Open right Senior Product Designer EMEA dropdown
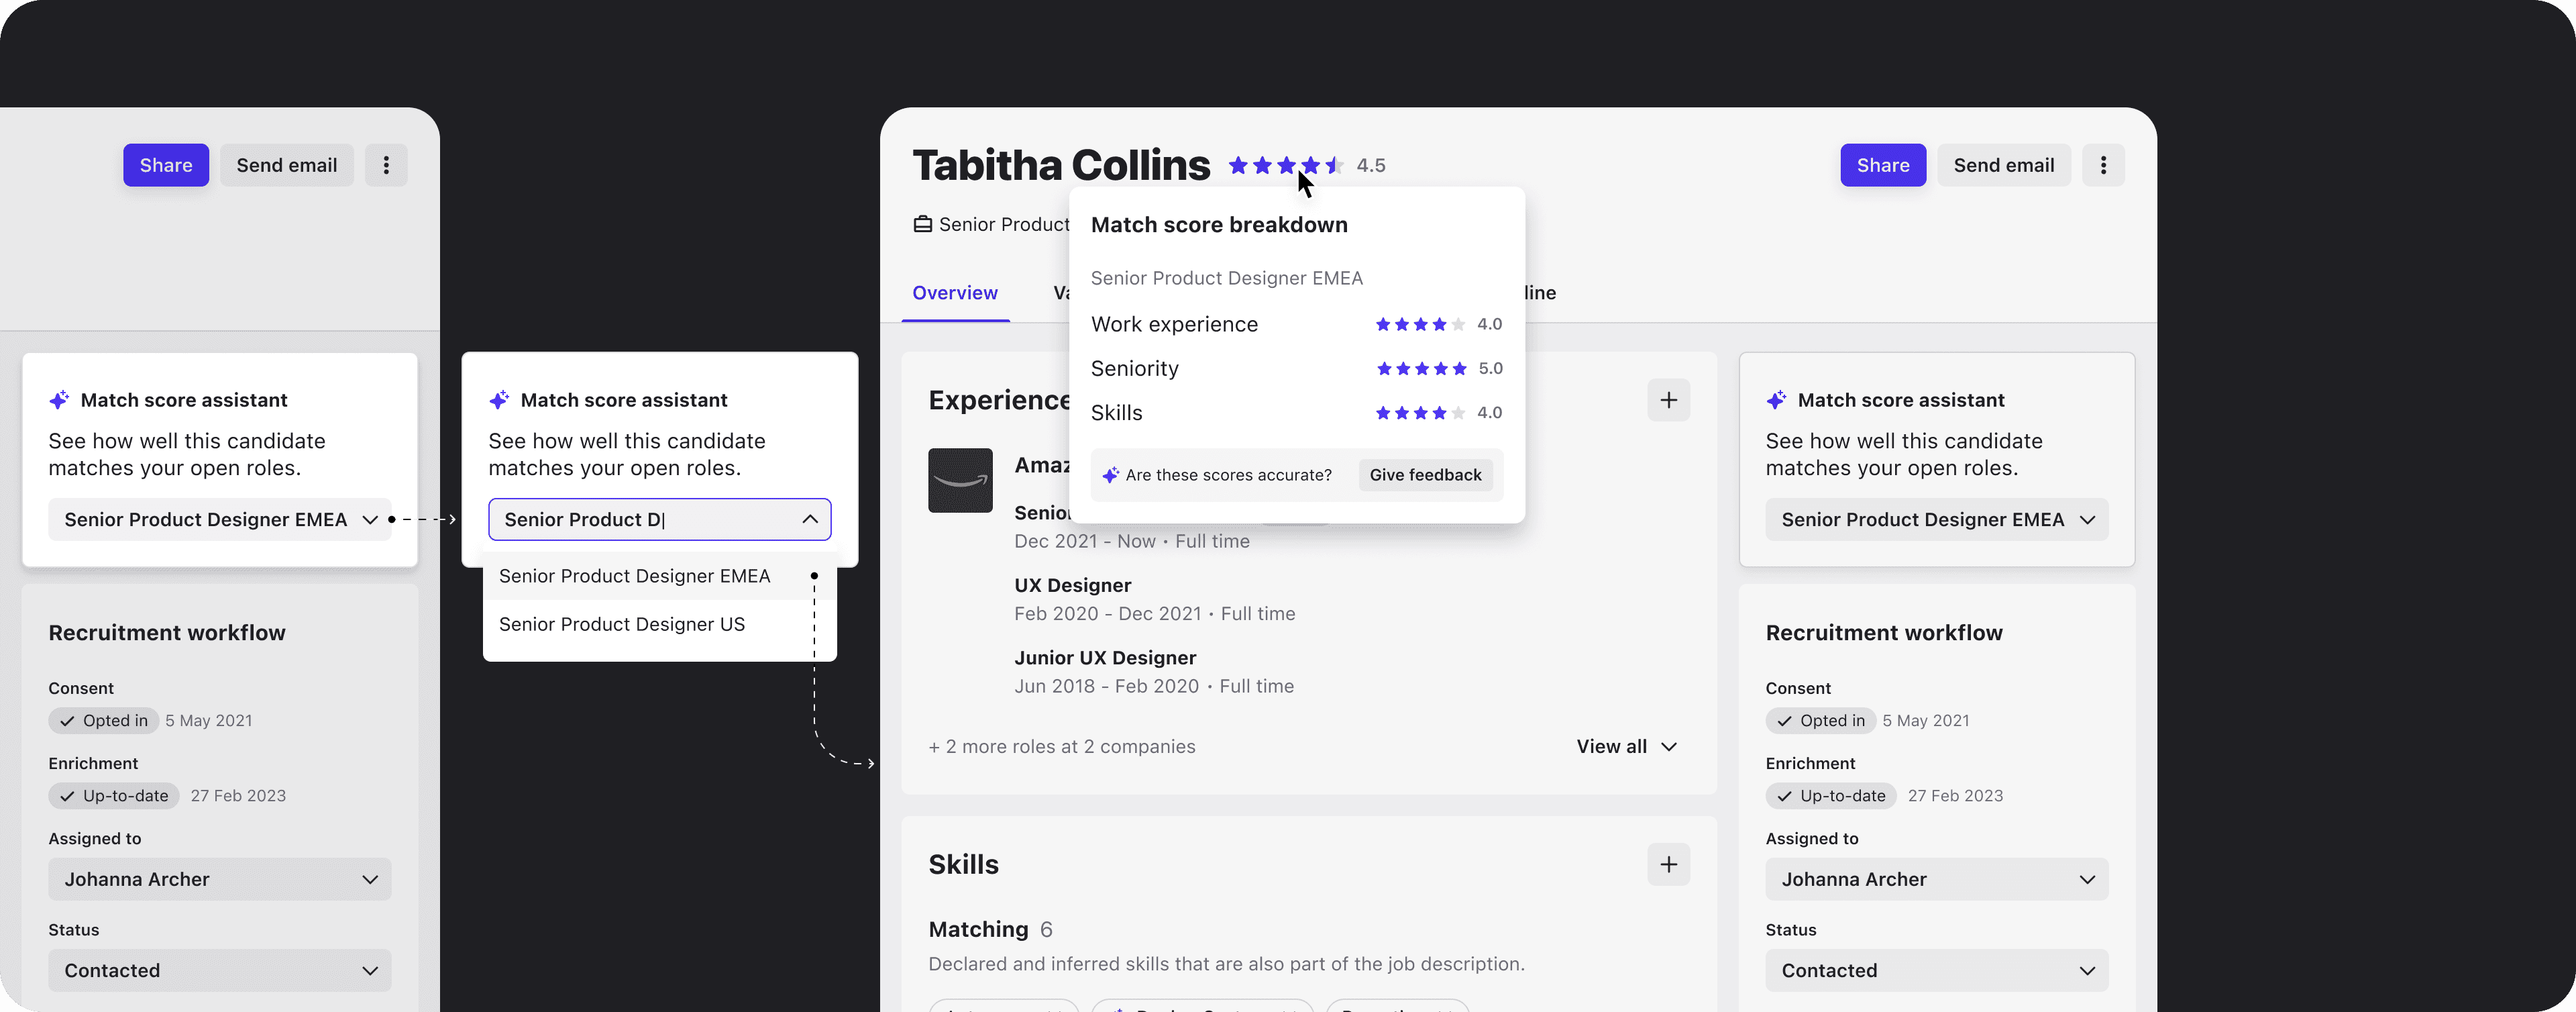2576x1012 pixels. tap(1936, 519)
